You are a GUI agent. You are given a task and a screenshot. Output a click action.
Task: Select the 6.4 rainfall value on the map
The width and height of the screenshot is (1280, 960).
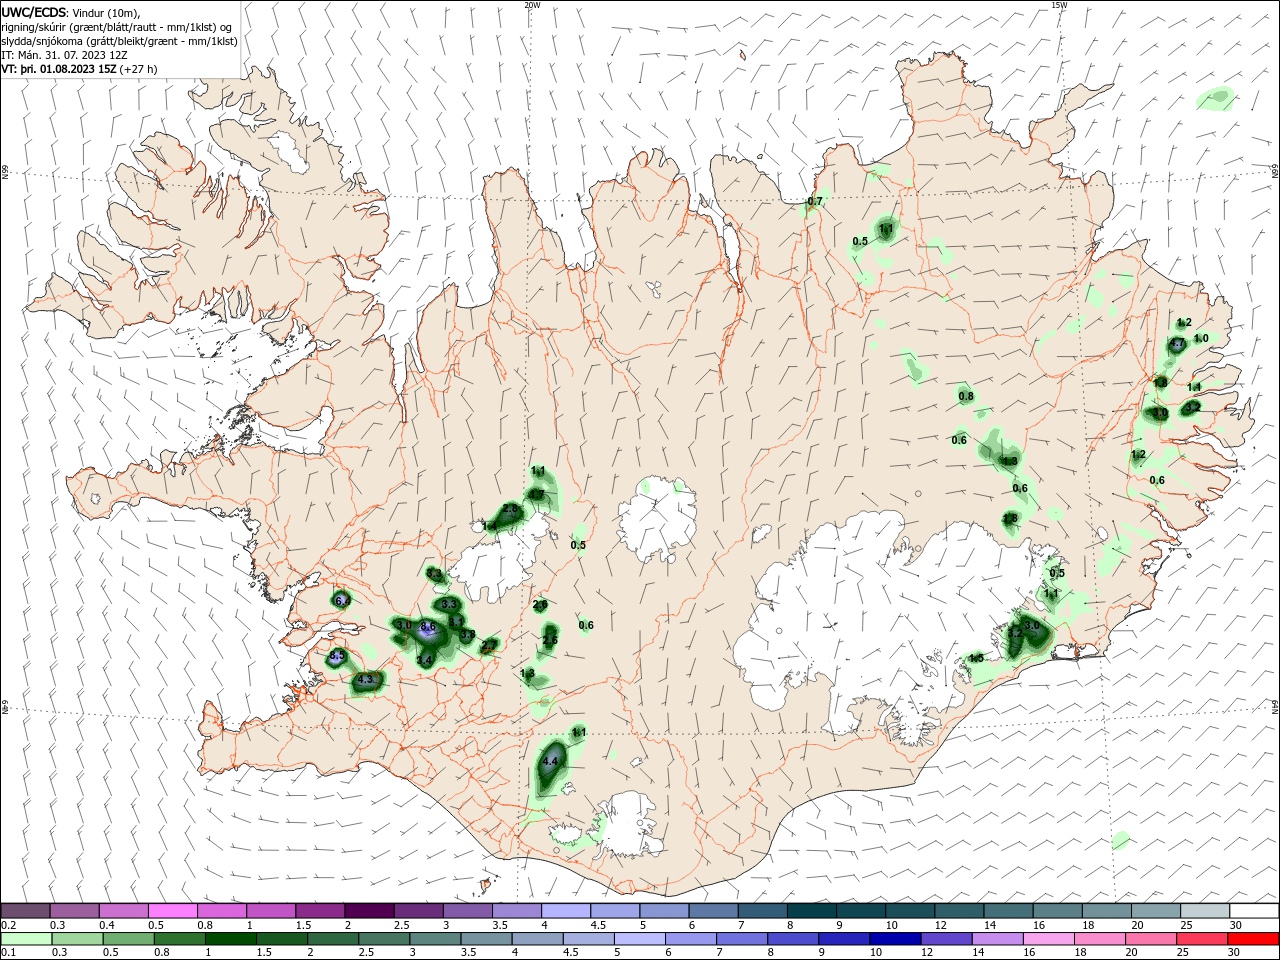342,601
